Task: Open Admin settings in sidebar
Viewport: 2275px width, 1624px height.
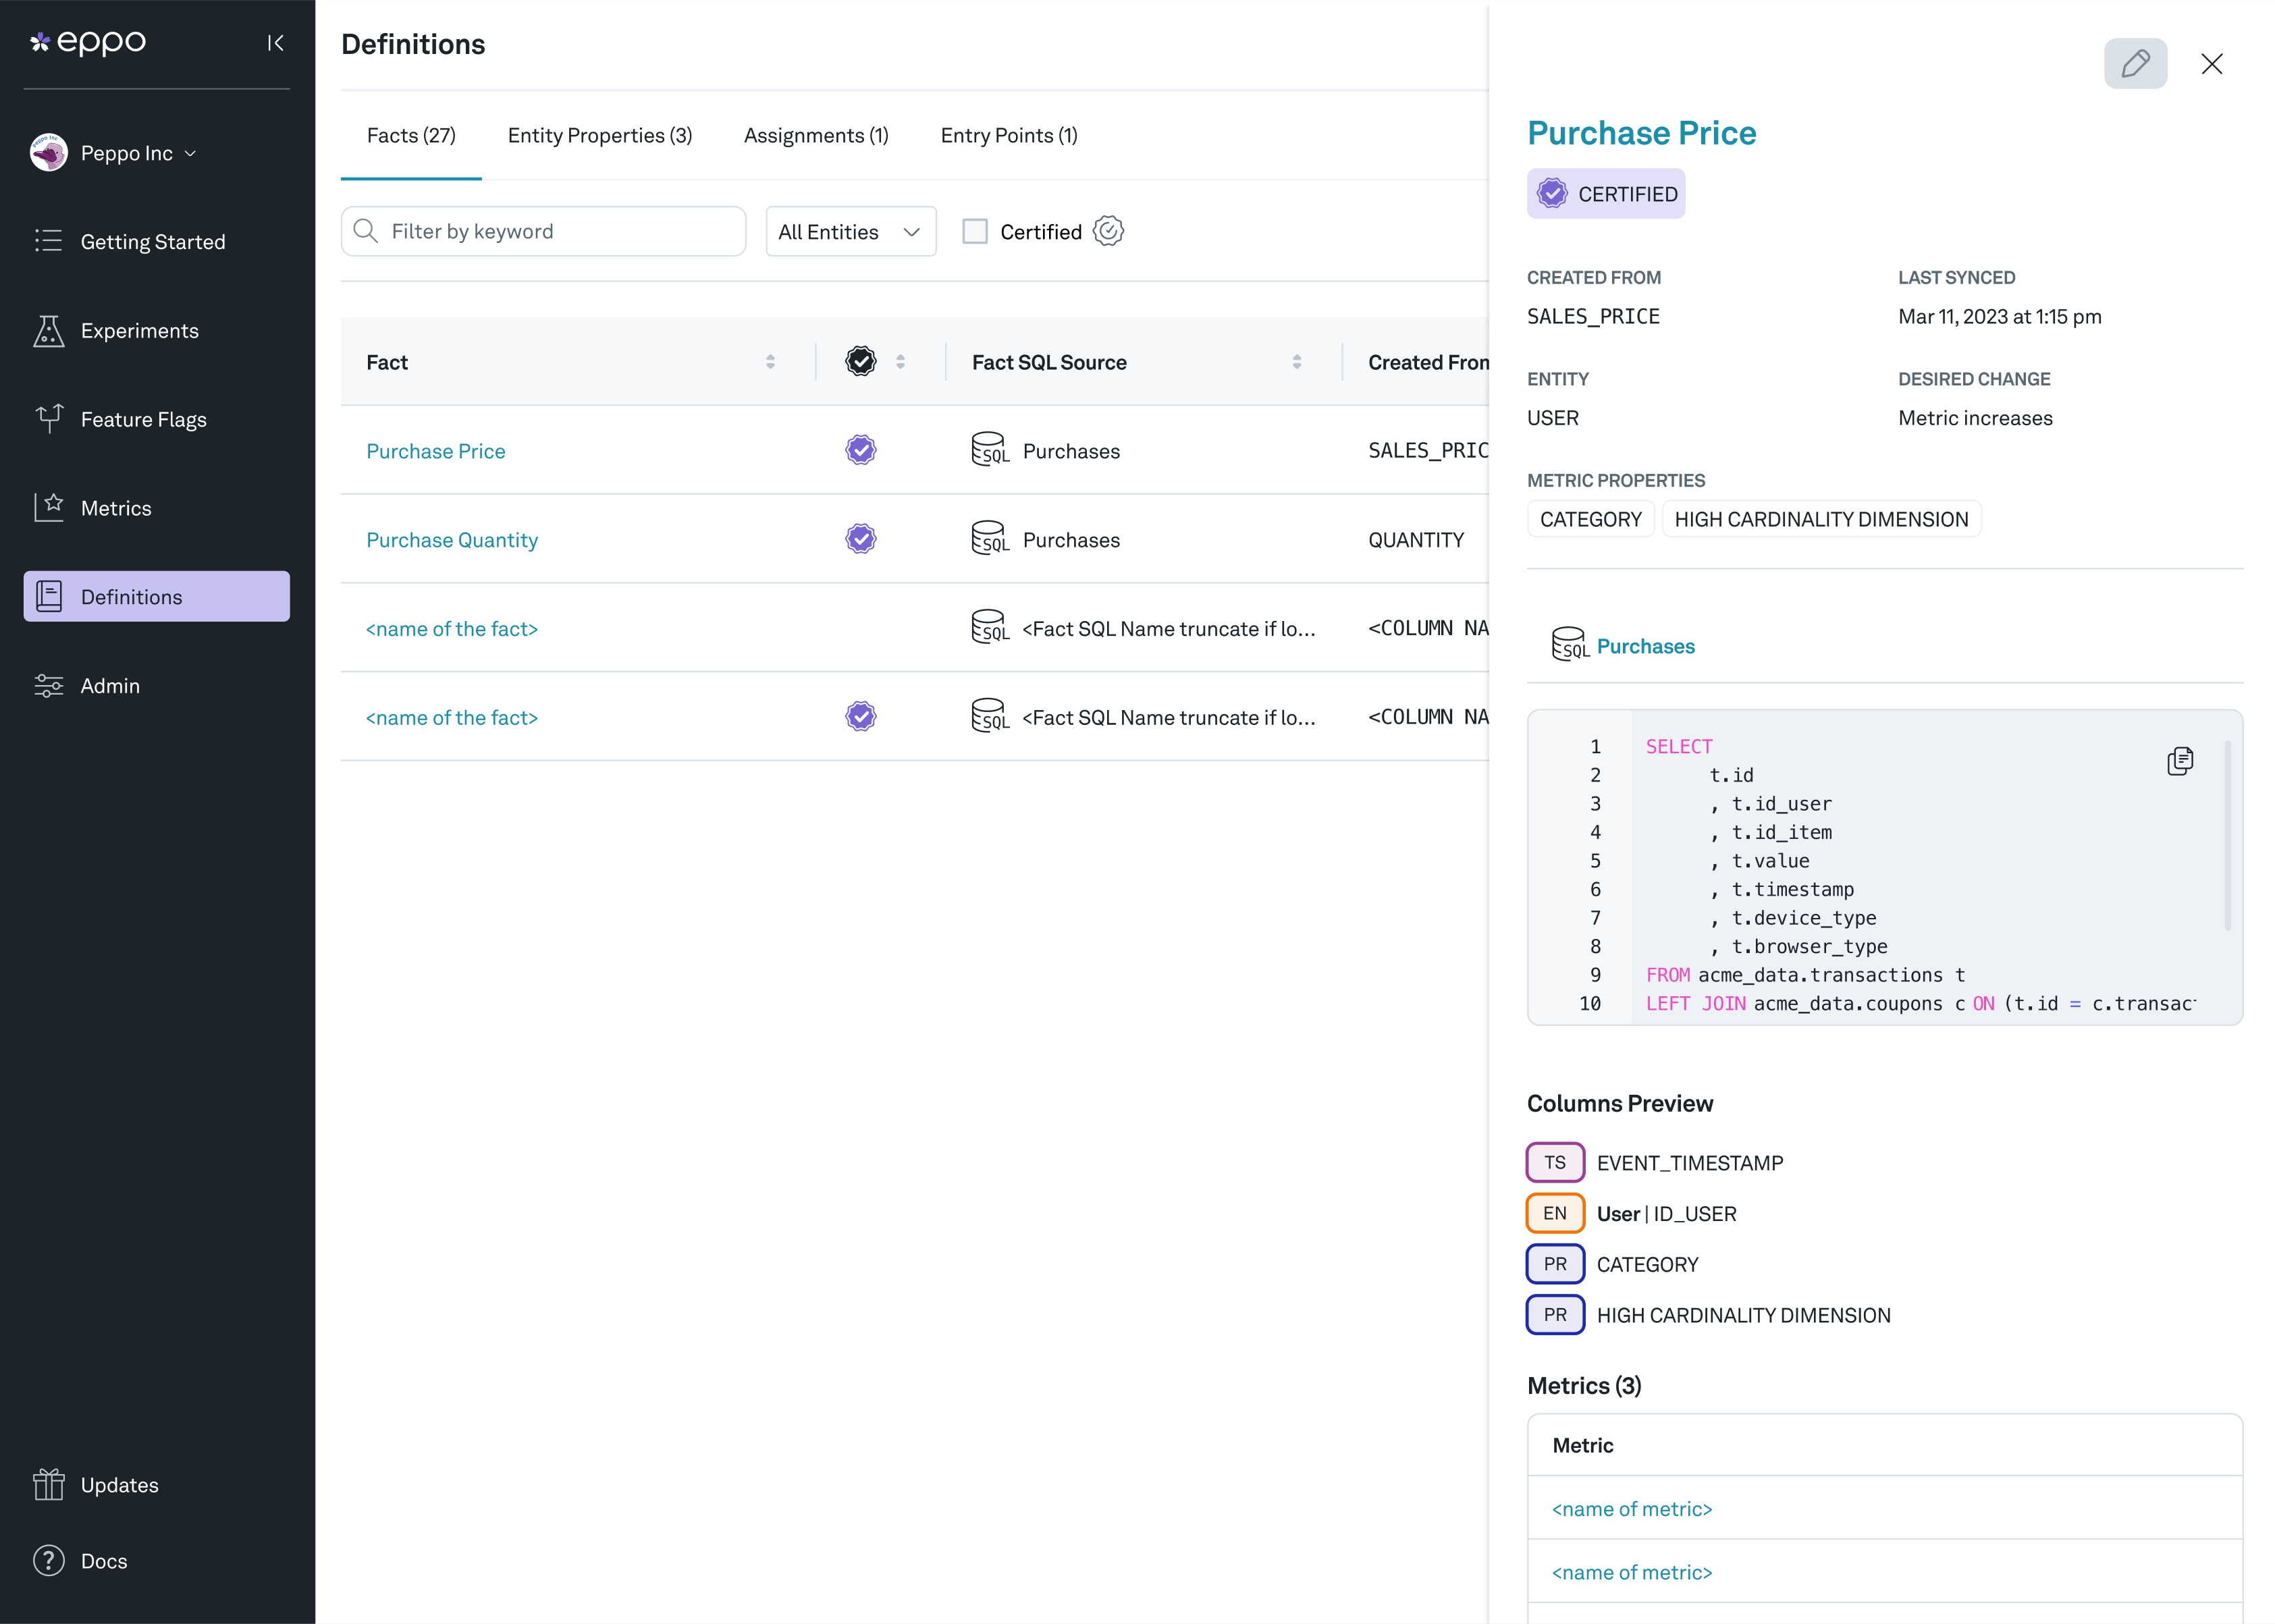Action: click(x=110, y=686)
